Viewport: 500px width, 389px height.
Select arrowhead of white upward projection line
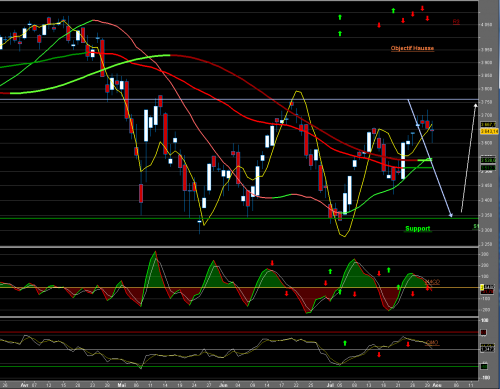[476, 106]
